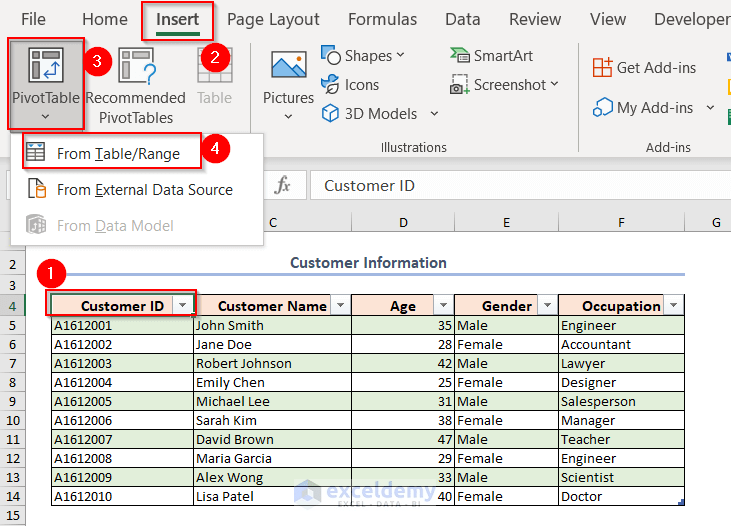
Task: Open the Age column filter dropdown
Action: coord(443,305)
